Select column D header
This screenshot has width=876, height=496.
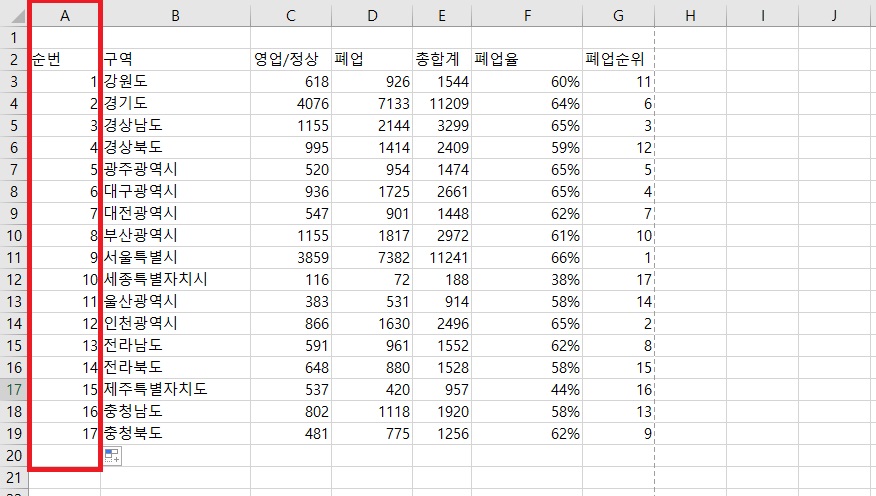[x=372, y=16]
